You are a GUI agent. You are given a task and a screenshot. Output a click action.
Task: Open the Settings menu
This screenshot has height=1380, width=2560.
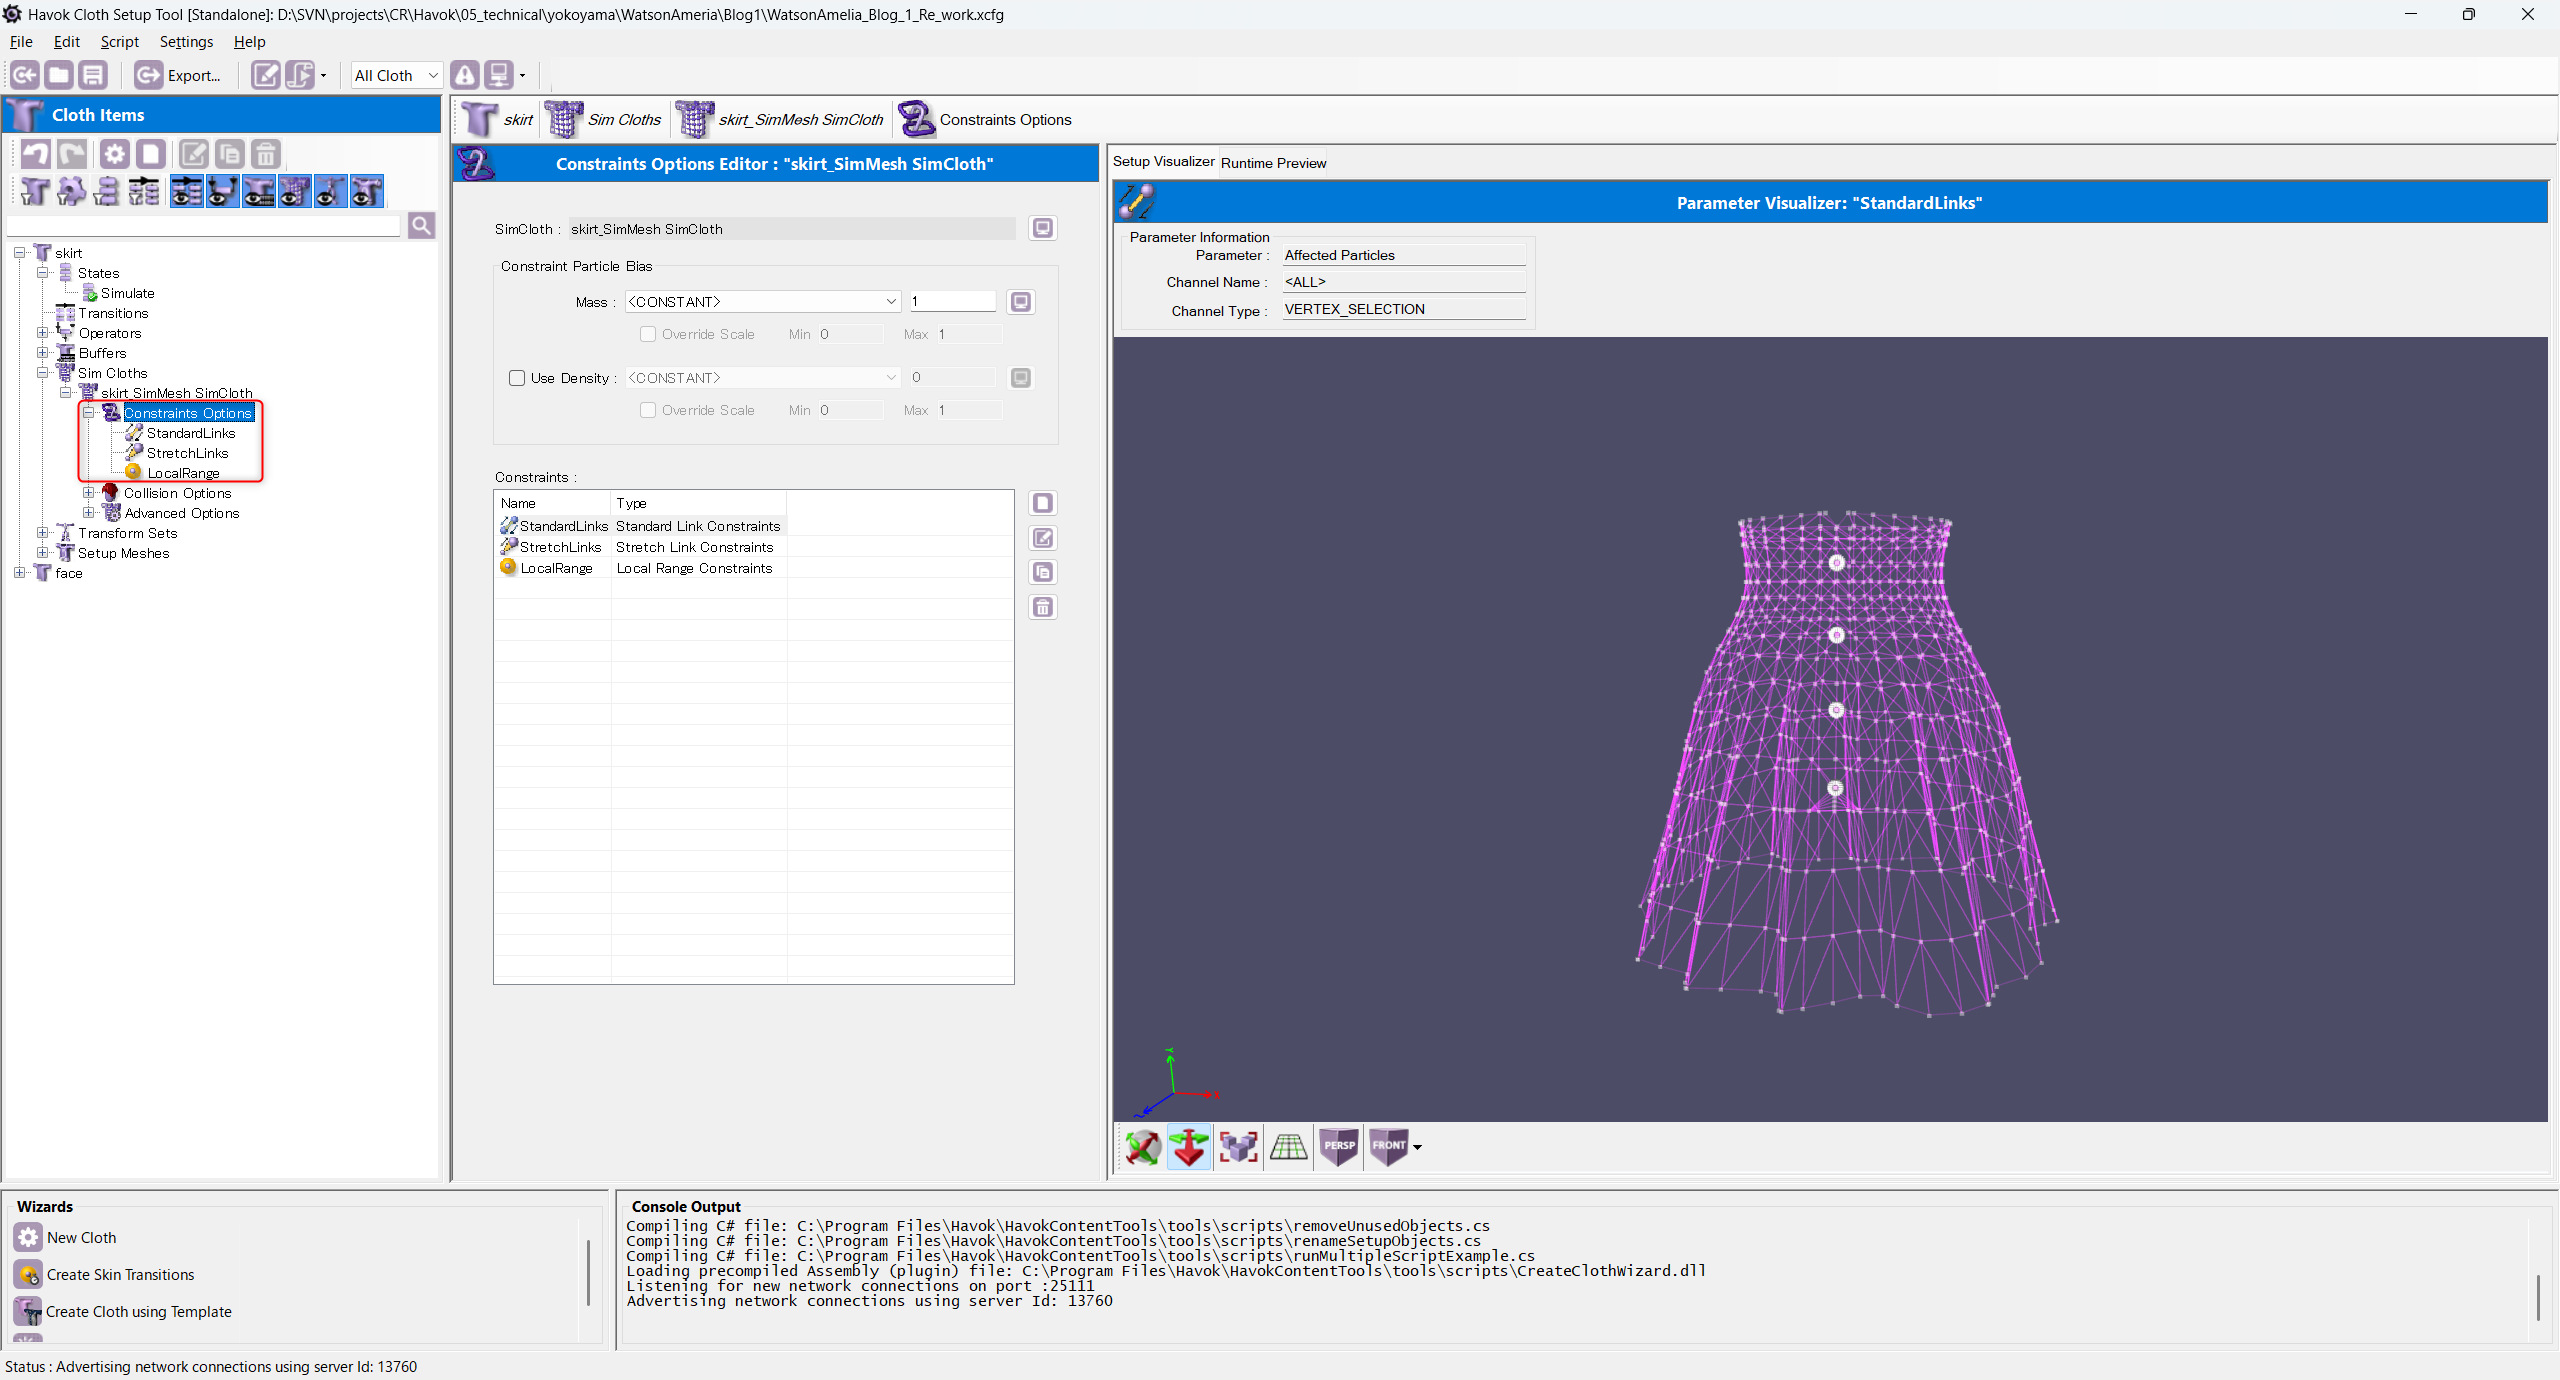coord(186,42)
